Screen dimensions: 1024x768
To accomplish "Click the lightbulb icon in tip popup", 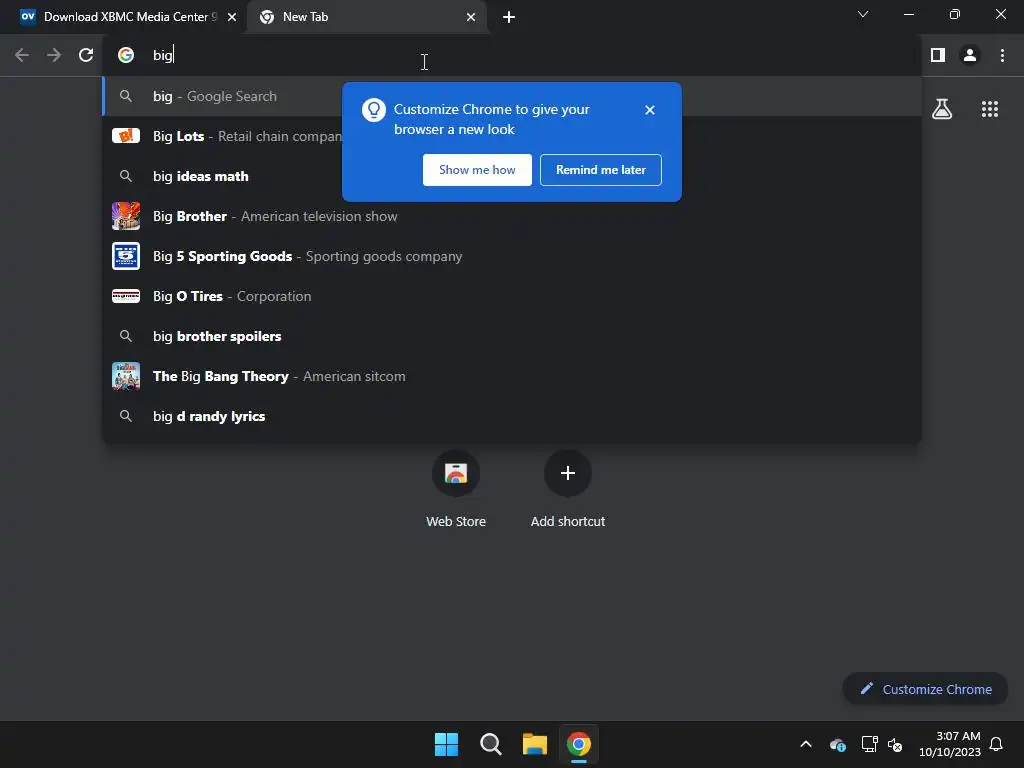I will point(374,110).
